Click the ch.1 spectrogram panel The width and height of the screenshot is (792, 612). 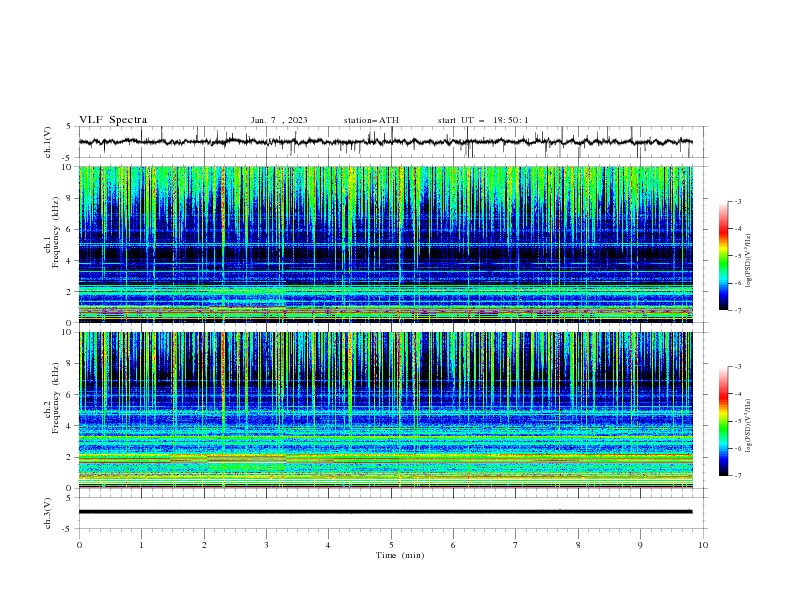coord(386,244)
